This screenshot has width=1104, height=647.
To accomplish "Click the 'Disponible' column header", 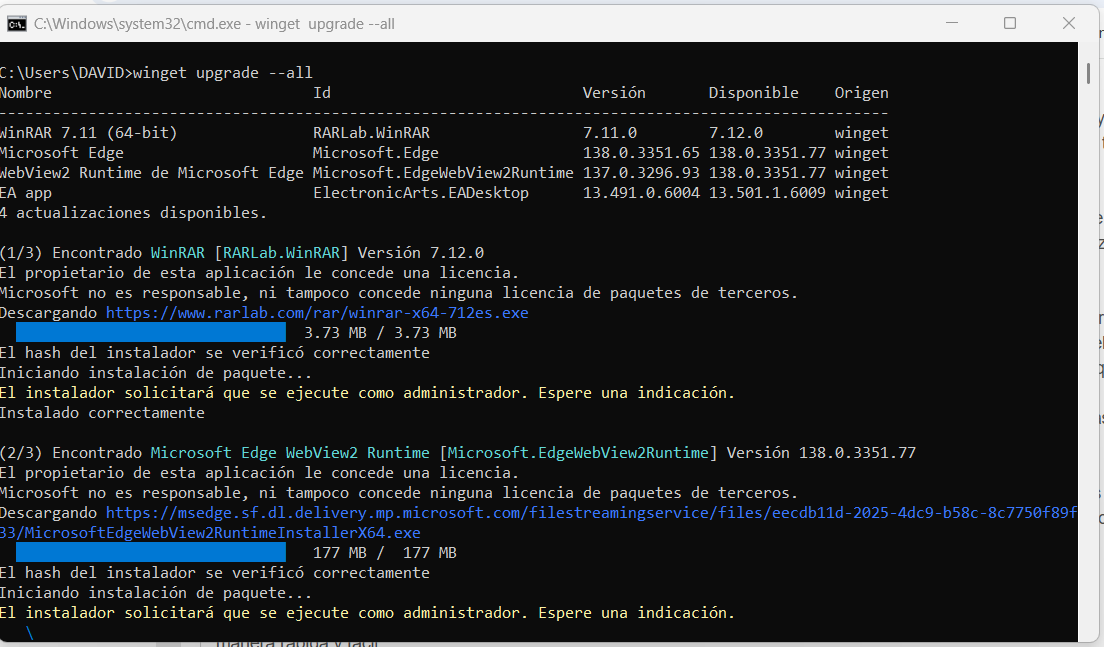I will point(753,93).
